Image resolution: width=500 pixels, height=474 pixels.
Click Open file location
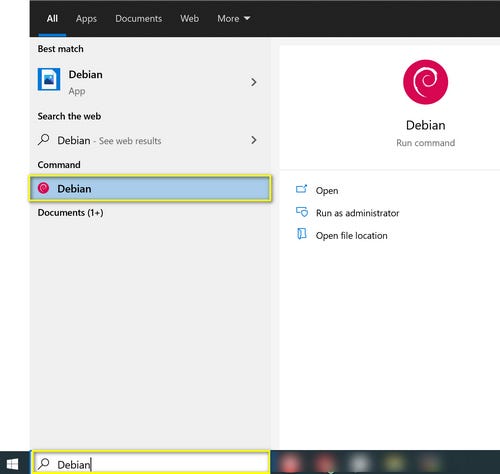[x=352, y=236]
